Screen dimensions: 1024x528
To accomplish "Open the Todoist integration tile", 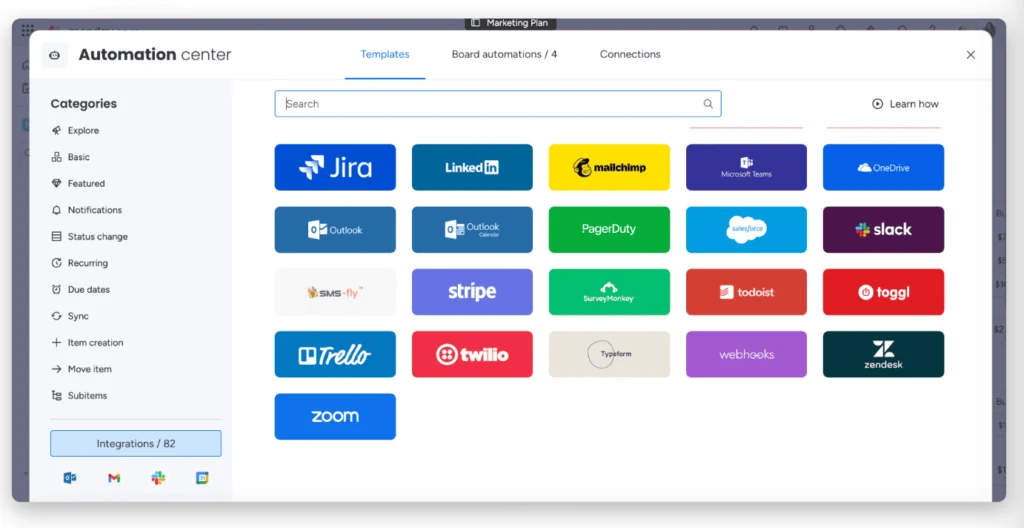I will pyautogui.click(x=746, y=292).
